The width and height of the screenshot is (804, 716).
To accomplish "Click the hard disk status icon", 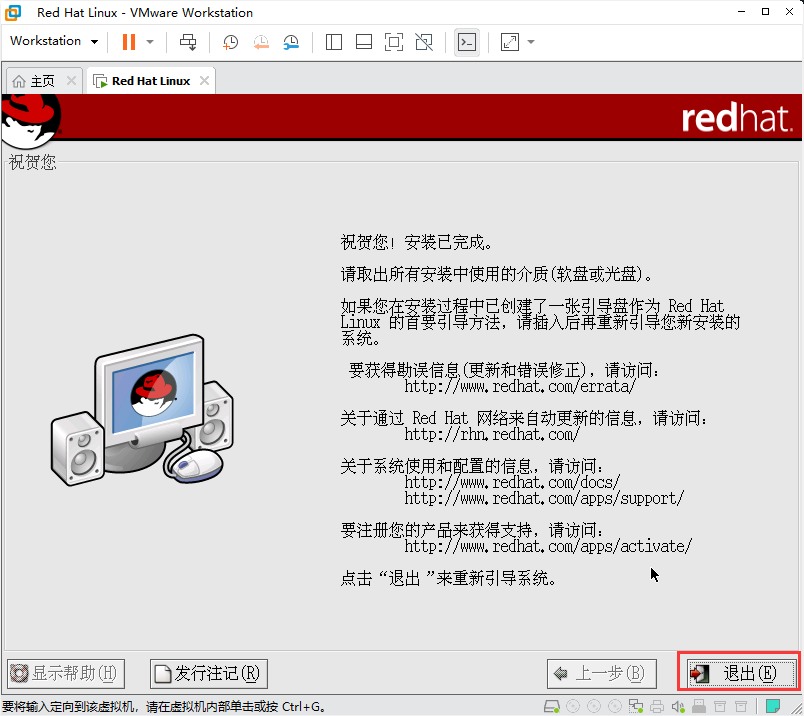I will 550,706.
